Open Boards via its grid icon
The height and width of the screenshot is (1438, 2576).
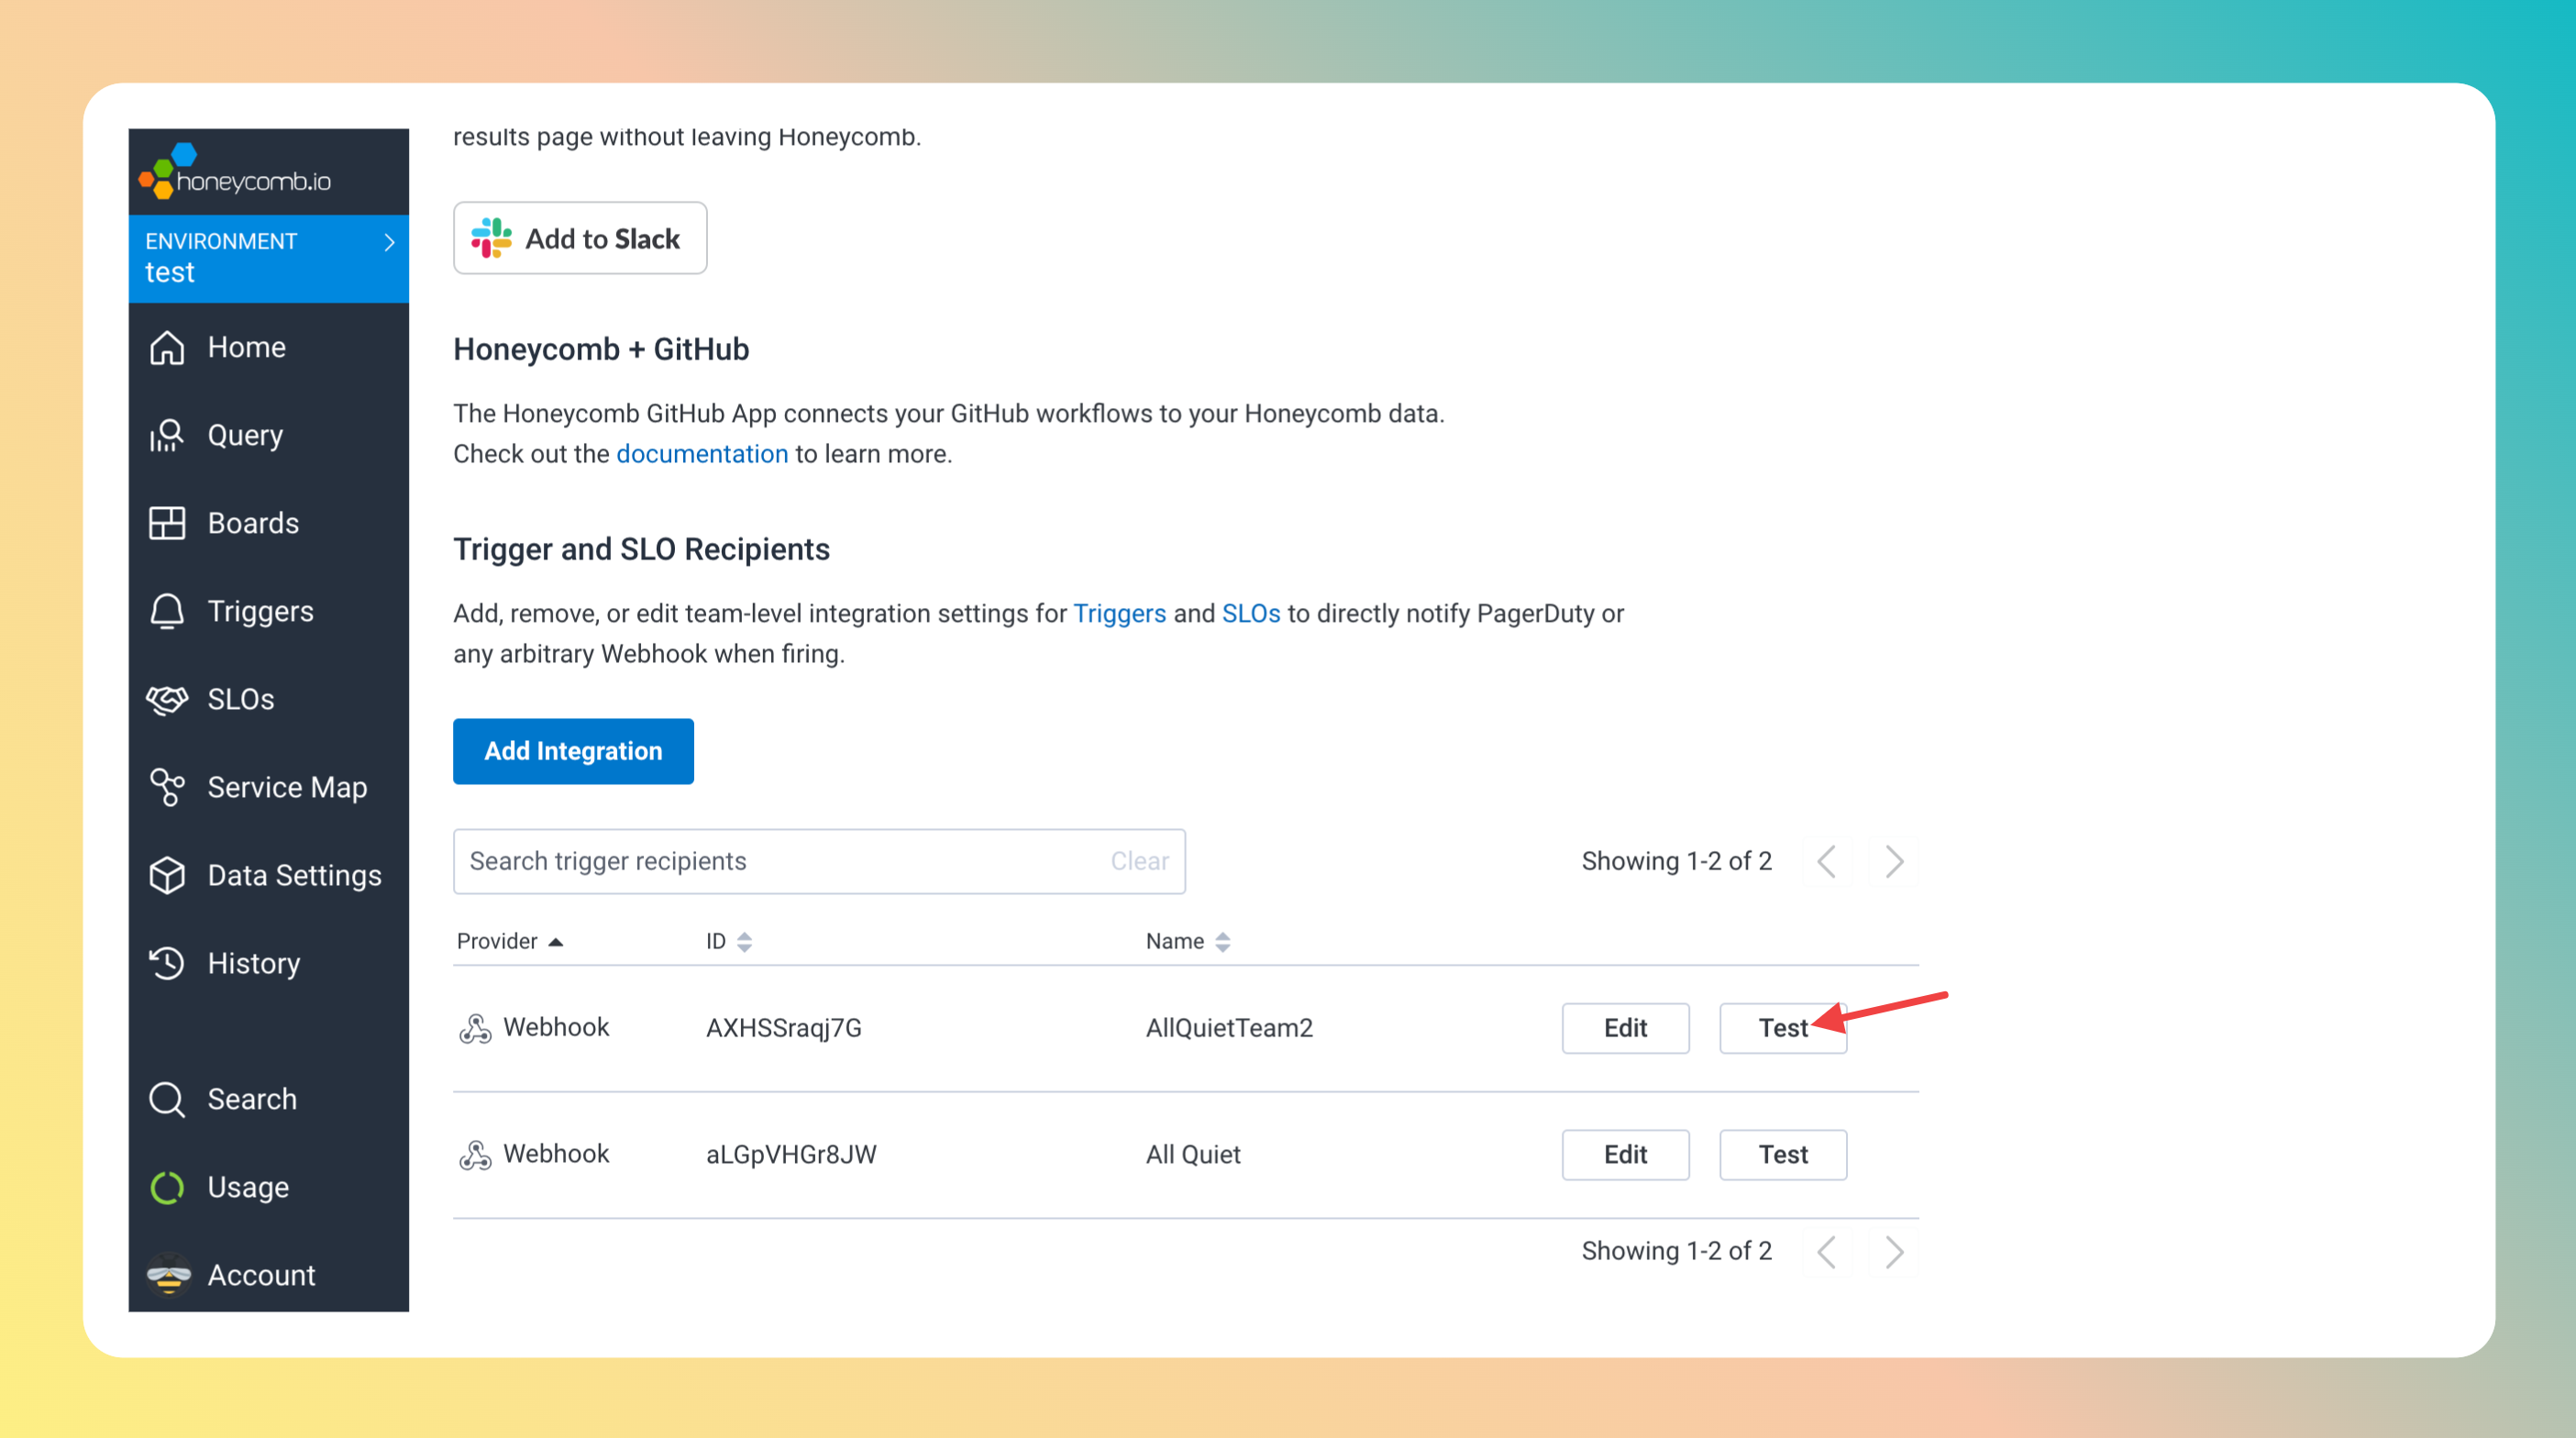coord(167,523)
